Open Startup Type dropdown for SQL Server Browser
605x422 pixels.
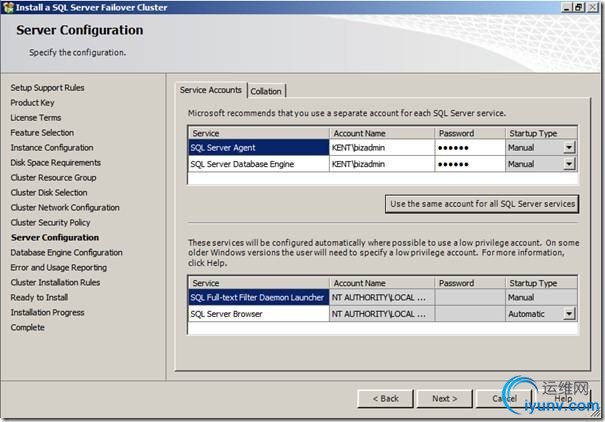click(569, 314)
